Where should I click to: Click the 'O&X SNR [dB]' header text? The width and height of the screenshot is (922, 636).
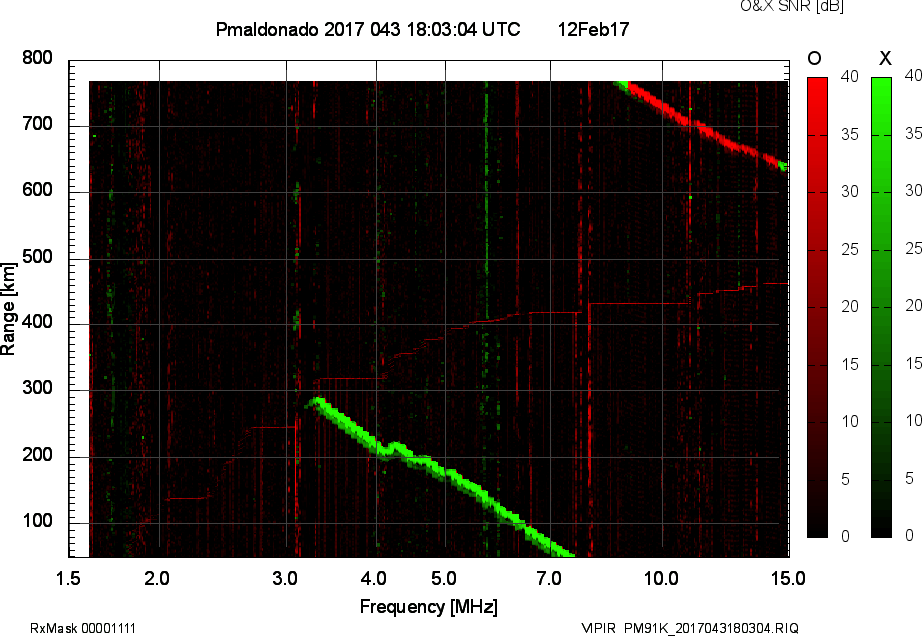click(x=791, y=6)
